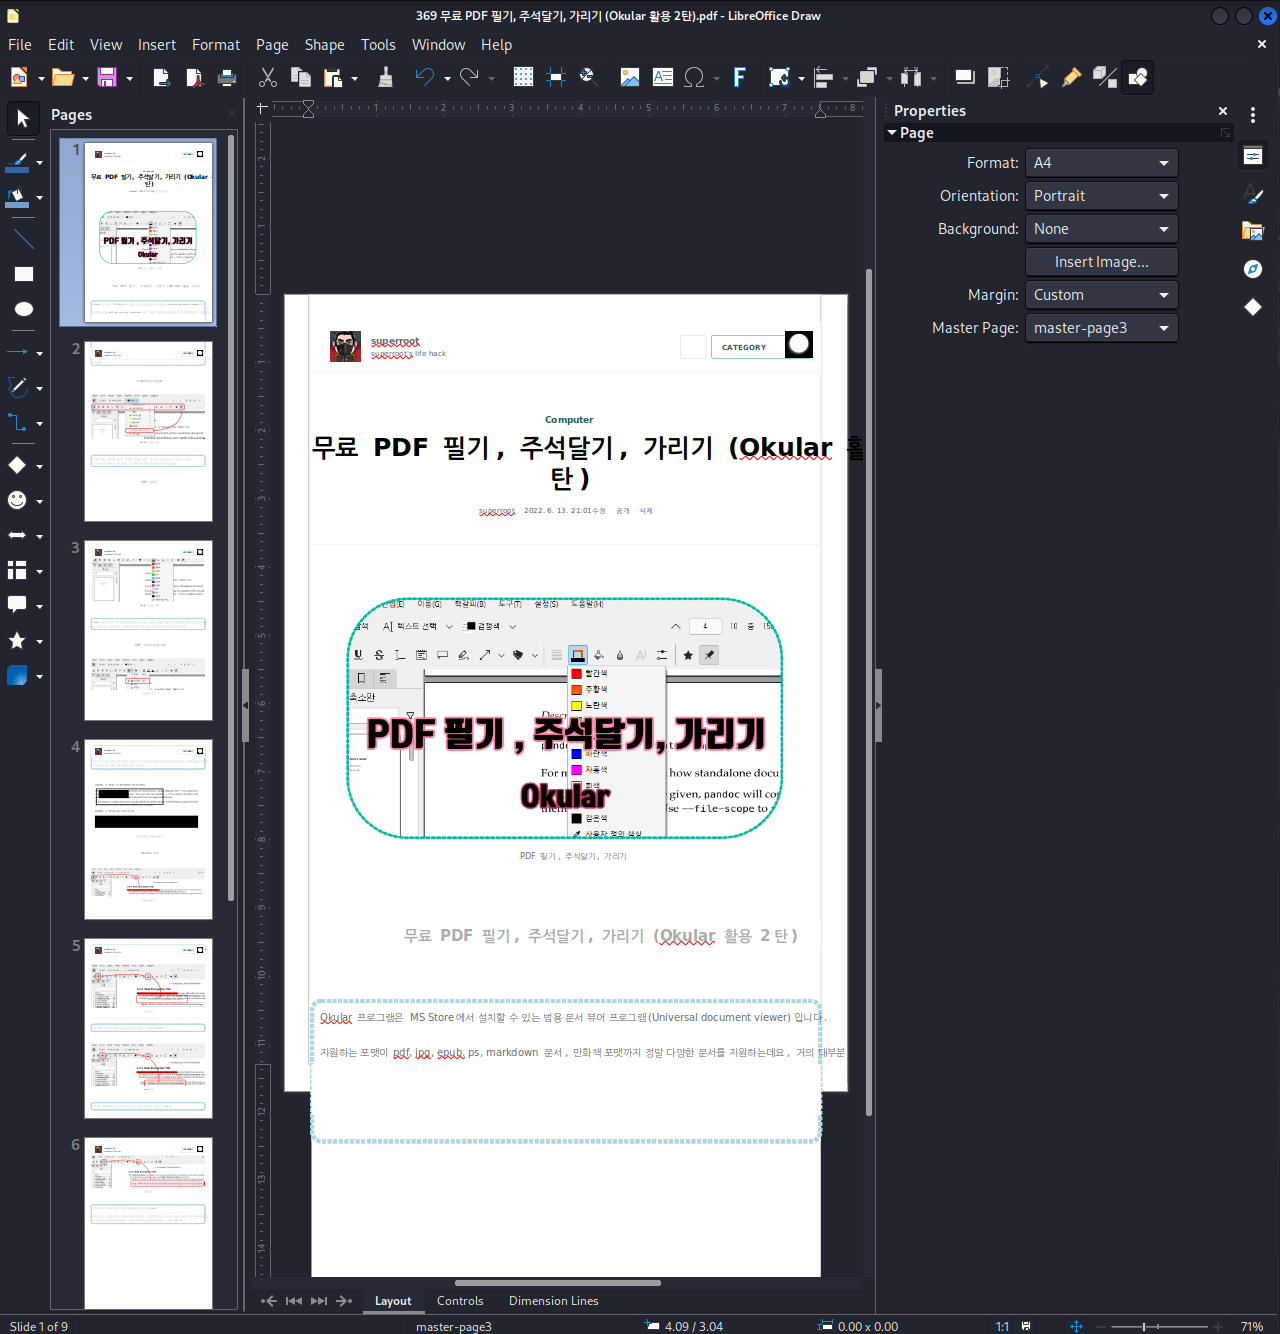This screenshot has height=1334, width=1280.
Task: Open the Tools menu
Action: tap(378, 45)
